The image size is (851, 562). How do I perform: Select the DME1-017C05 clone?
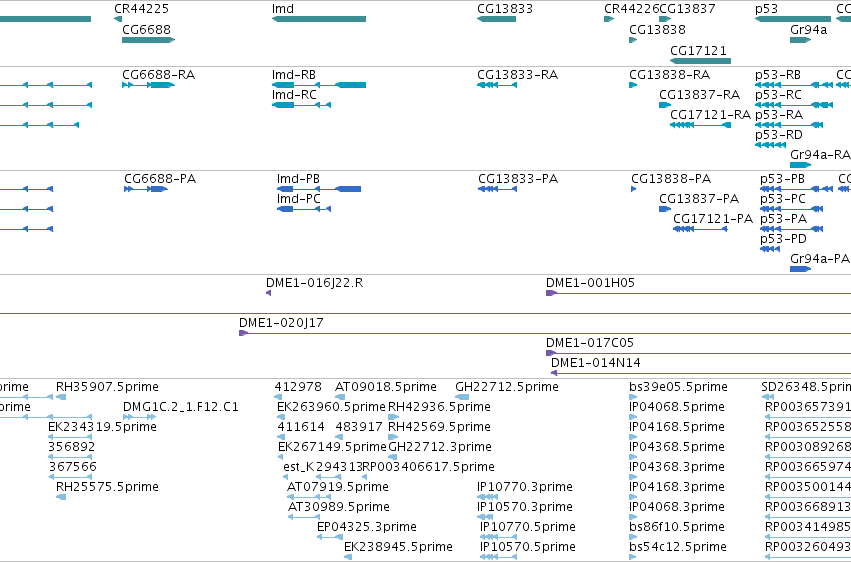click(x=698, y=353)
